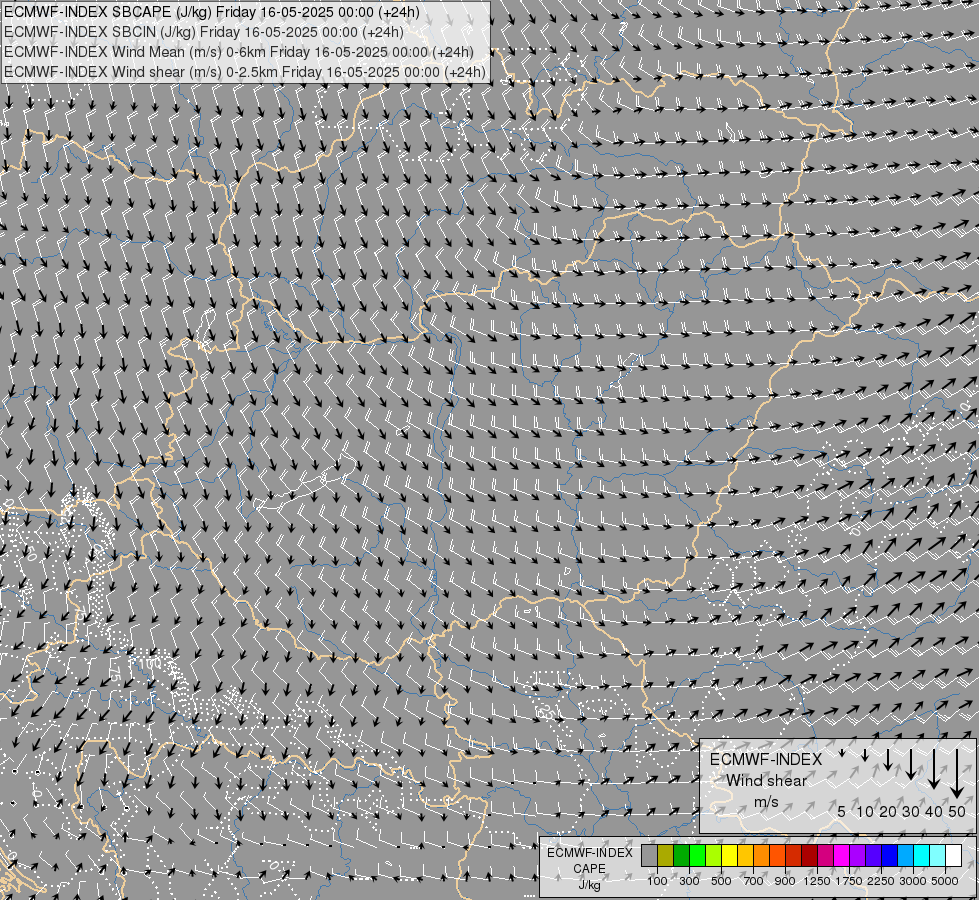979x900 pixels.
Task: Click the 'm/s' unit in wind shear legend
Action: pos(766,802)
